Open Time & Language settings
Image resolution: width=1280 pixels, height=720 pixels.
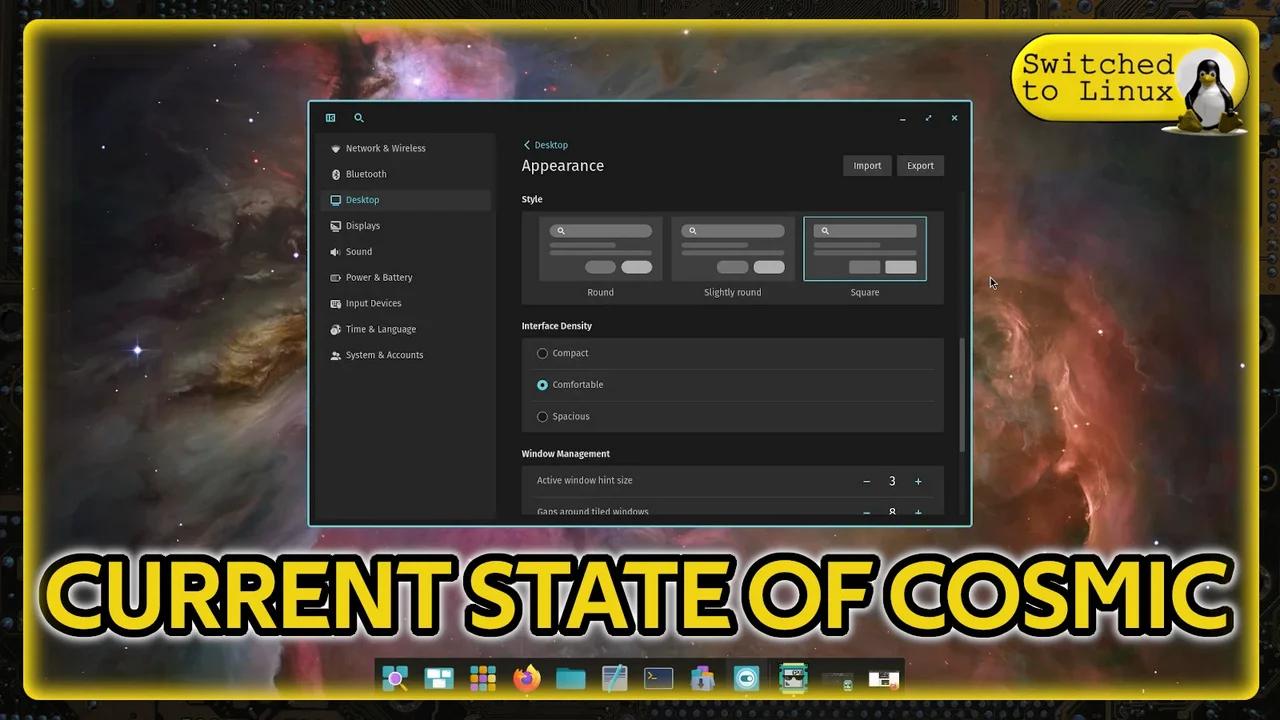click(x=380, y=329)
